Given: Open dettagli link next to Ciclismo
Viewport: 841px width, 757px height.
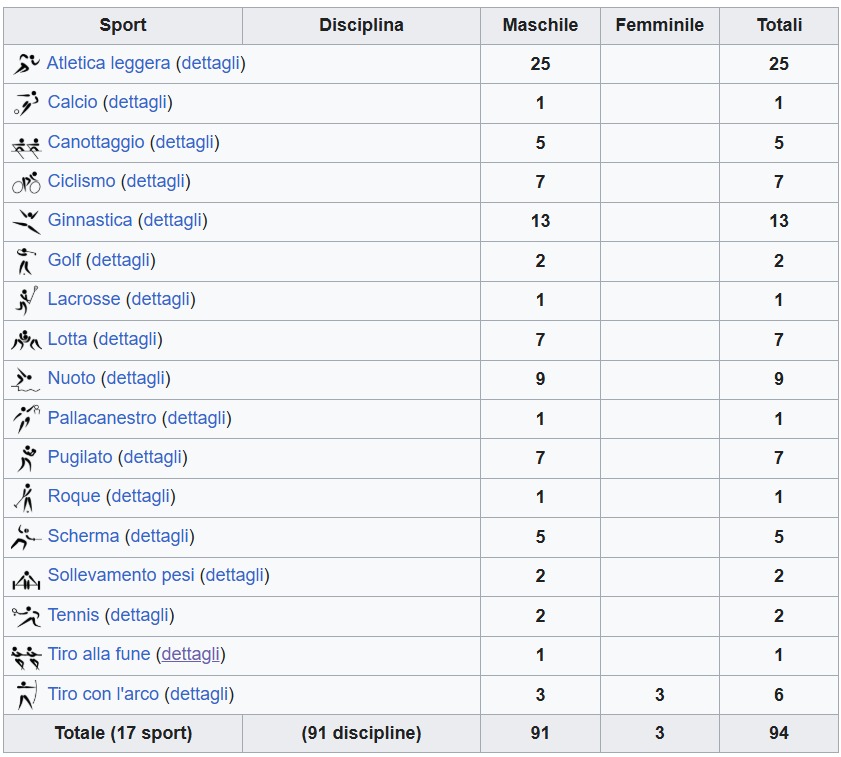Looking at the screenshot, I should pos(156,181).
